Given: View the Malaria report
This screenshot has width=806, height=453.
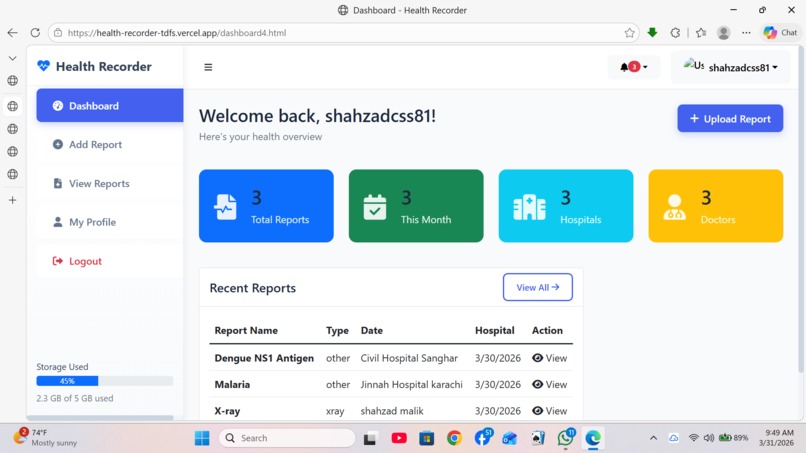Looking at the screenshot, I should tap(549, 384).
